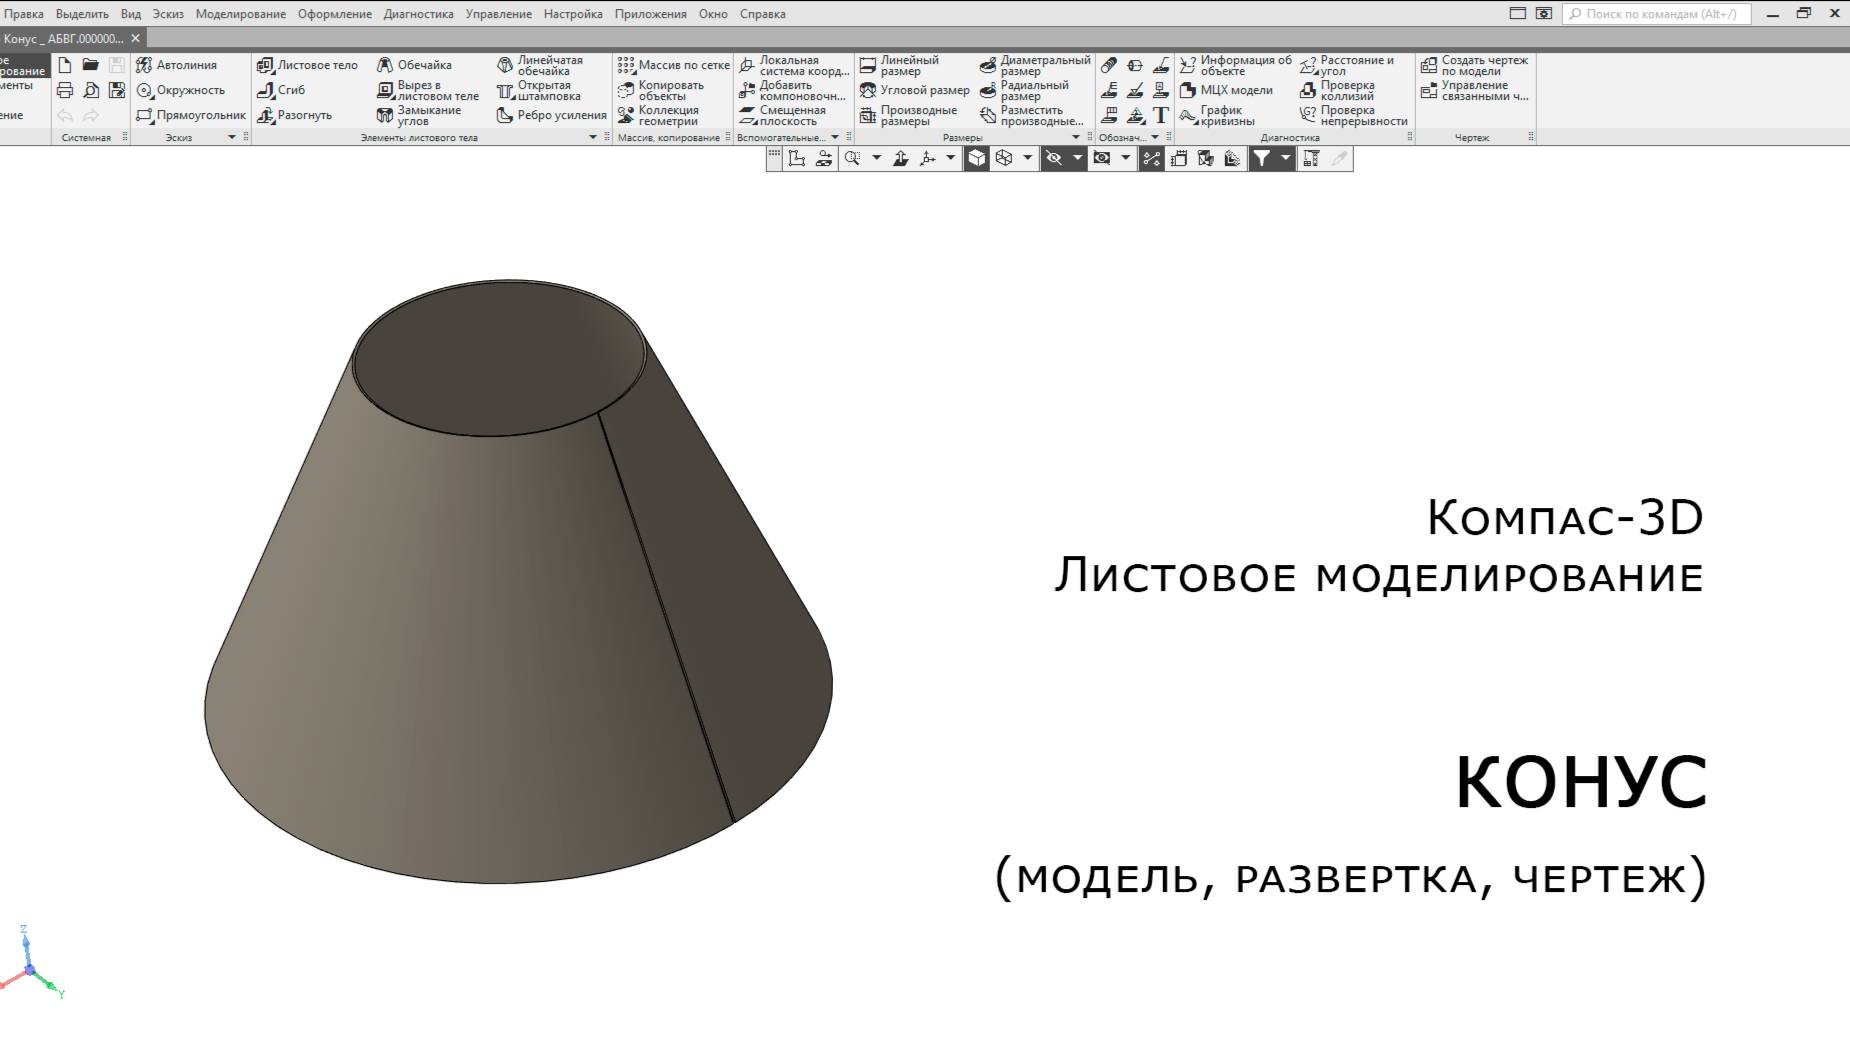The image size is (1850, 1040).
Task: Select Линейчатая обечайка ruled shell
Action: click(x=540, y=65)
